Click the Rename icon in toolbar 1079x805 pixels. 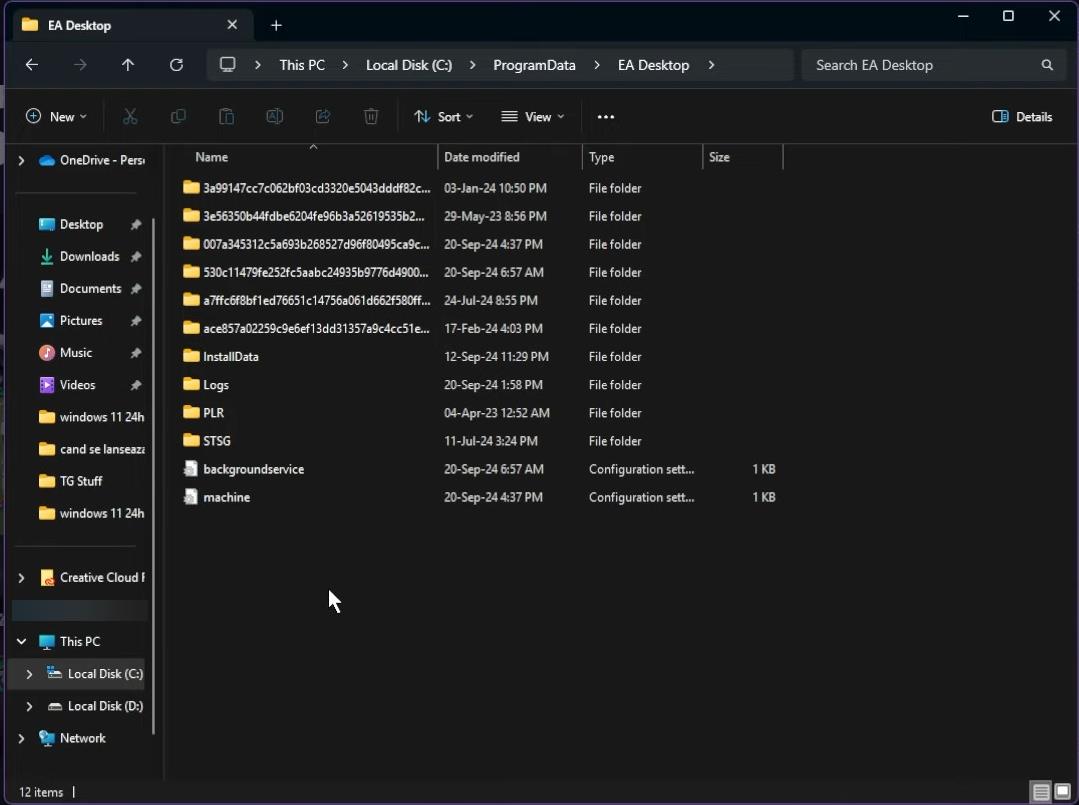[274, 117]
